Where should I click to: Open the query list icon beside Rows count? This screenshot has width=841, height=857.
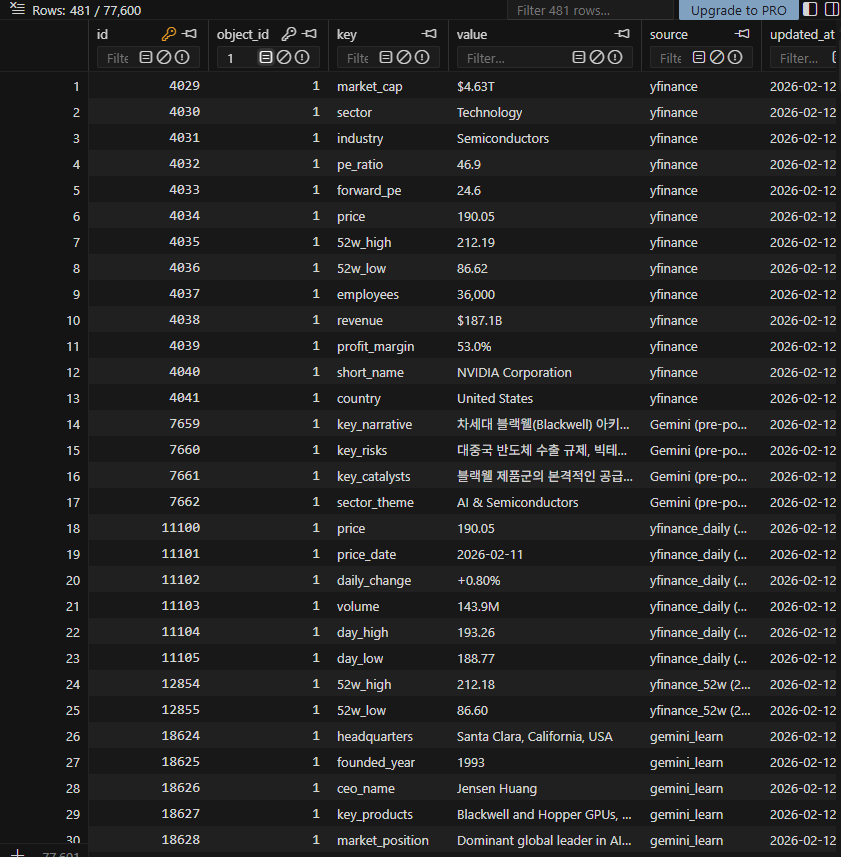pyautogui.click(x=16, y=9)
